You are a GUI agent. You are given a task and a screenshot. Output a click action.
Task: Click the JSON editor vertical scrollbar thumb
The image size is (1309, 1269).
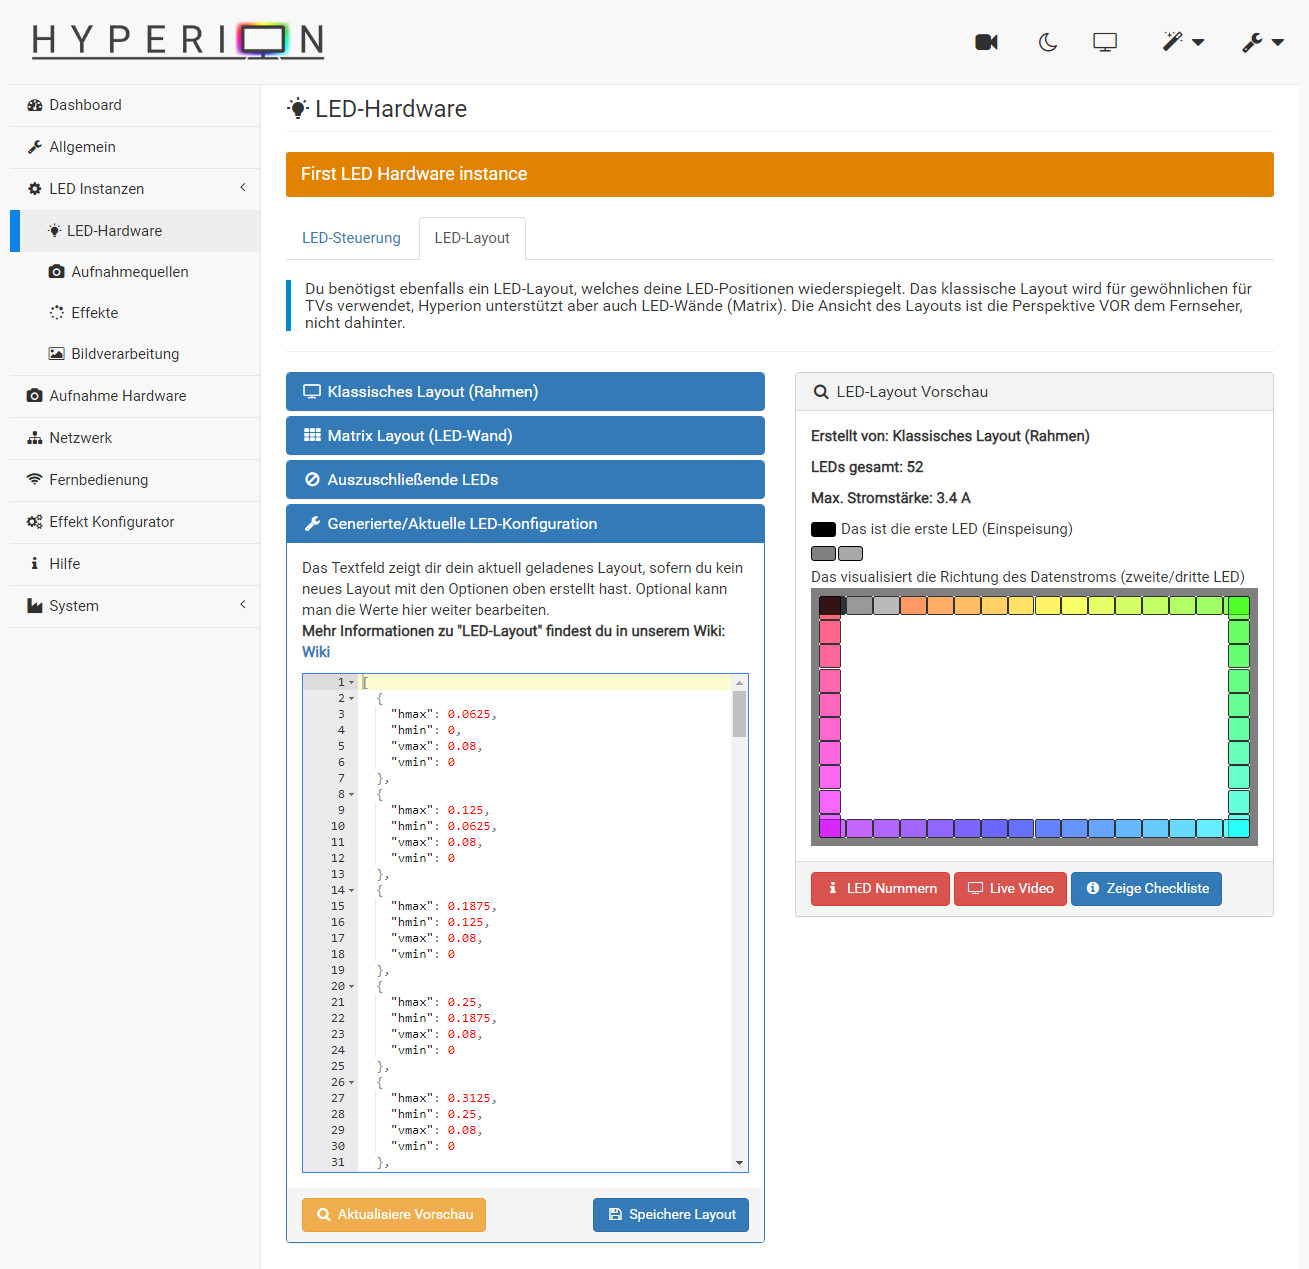point(740,714)
